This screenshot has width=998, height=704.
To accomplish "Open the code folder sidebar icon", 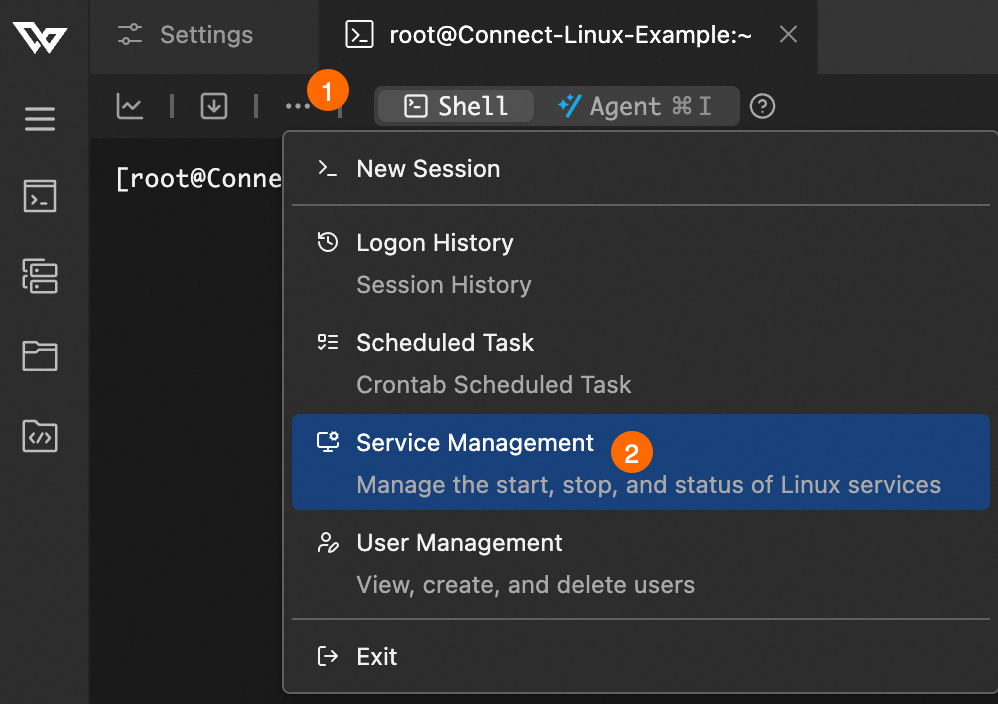I will tap(40, 436).
